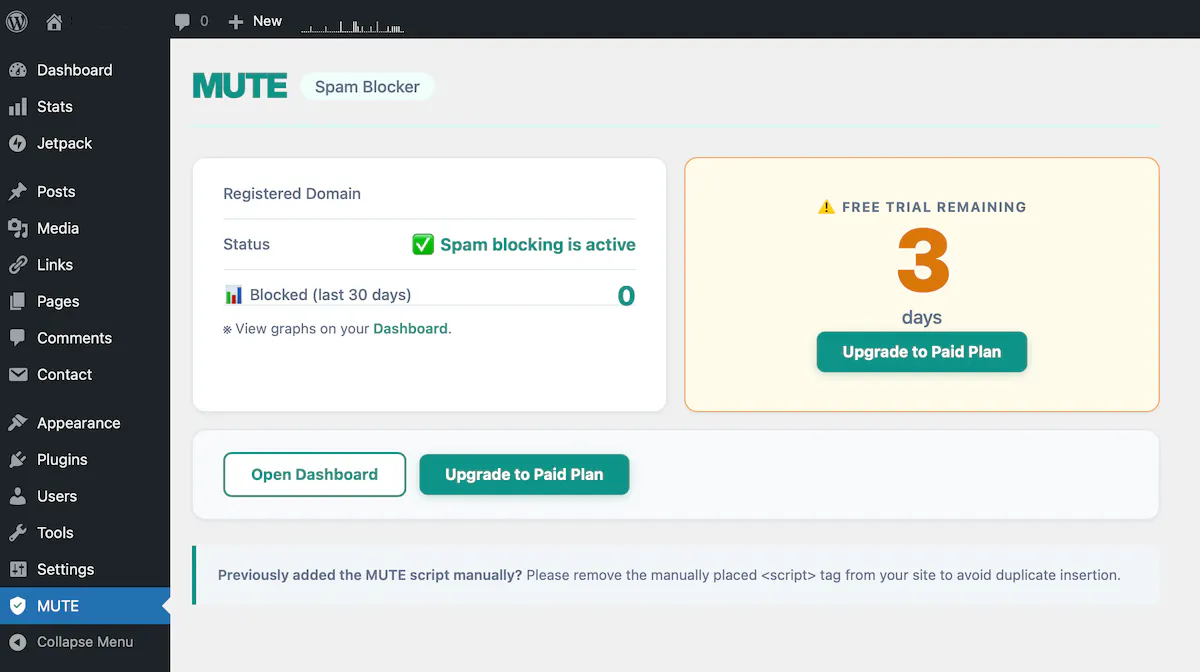This screenshot has height=672, width=1200.
Task: Click the blocked count value 0
Action: point(626,296)
